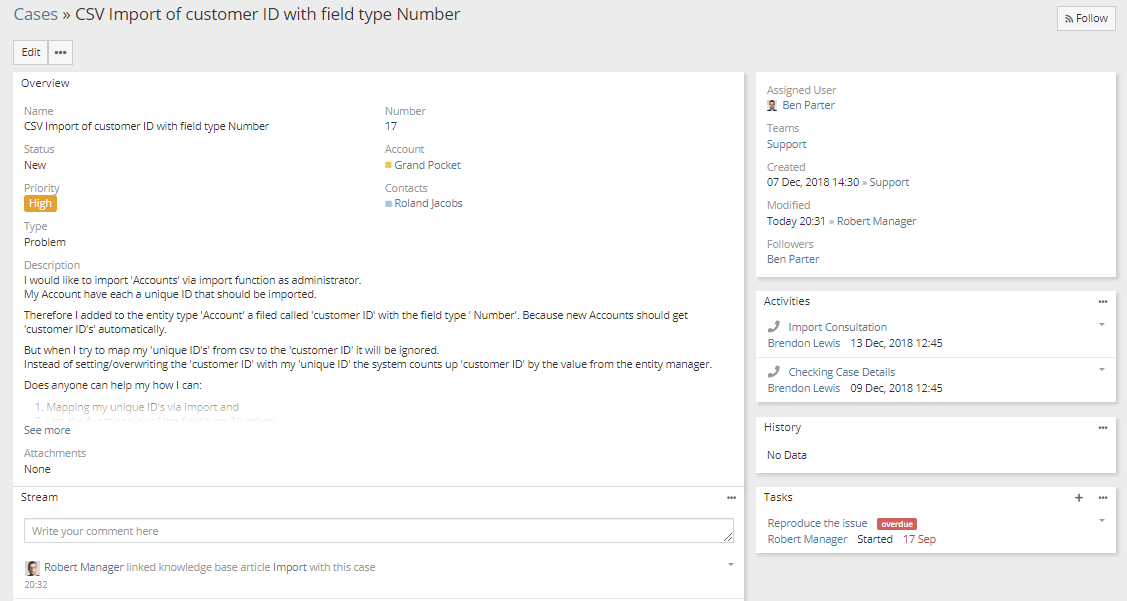Click the Follow button
The width and height of the screenshot is (1127, 601).
1086,18
